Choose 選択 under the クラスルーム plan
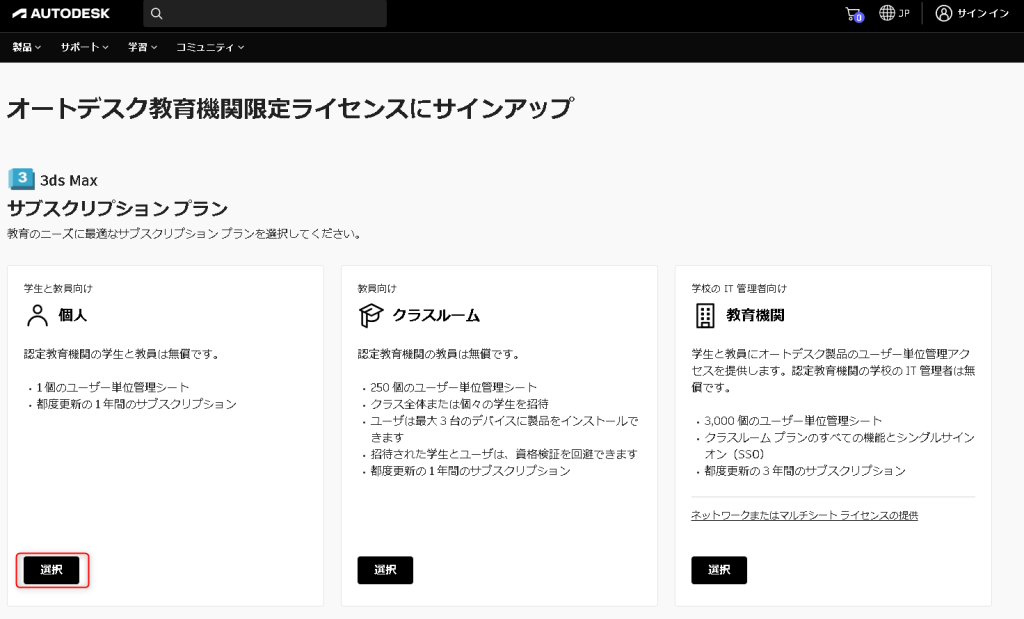Screen dimensions: 1024x619 (x=385, y=570)
